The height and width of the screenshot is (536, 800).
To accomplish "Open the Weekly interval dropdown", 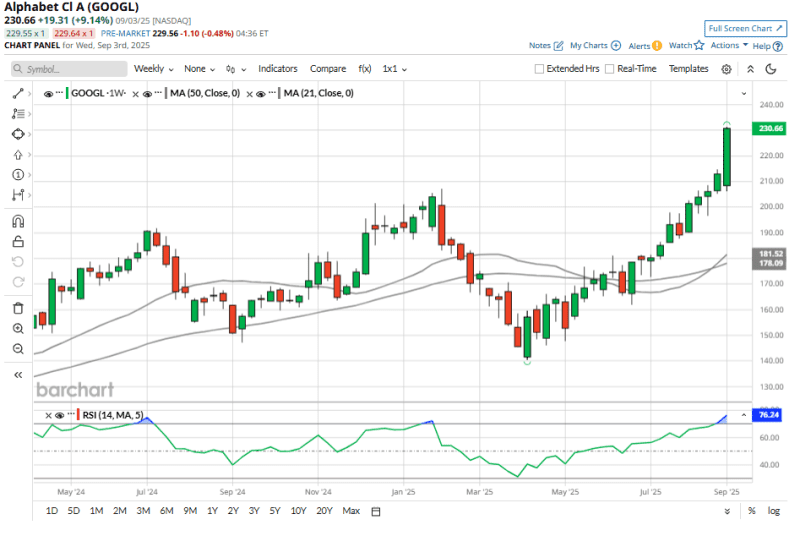I will pos(153,69).
